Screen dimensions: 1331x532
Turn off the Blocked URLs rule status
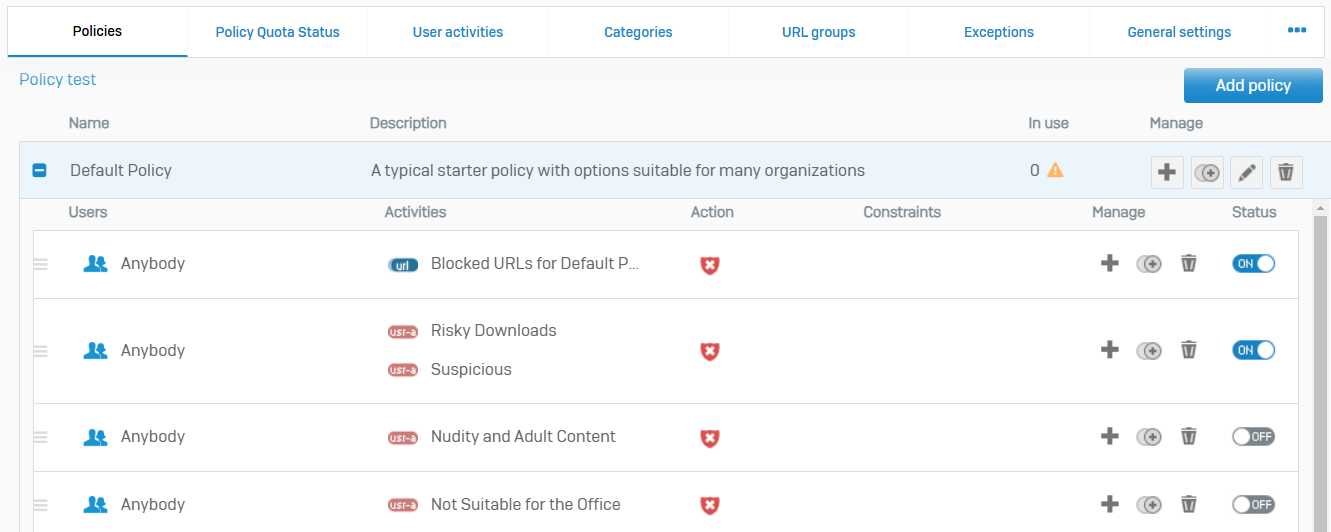[1253, 264]
